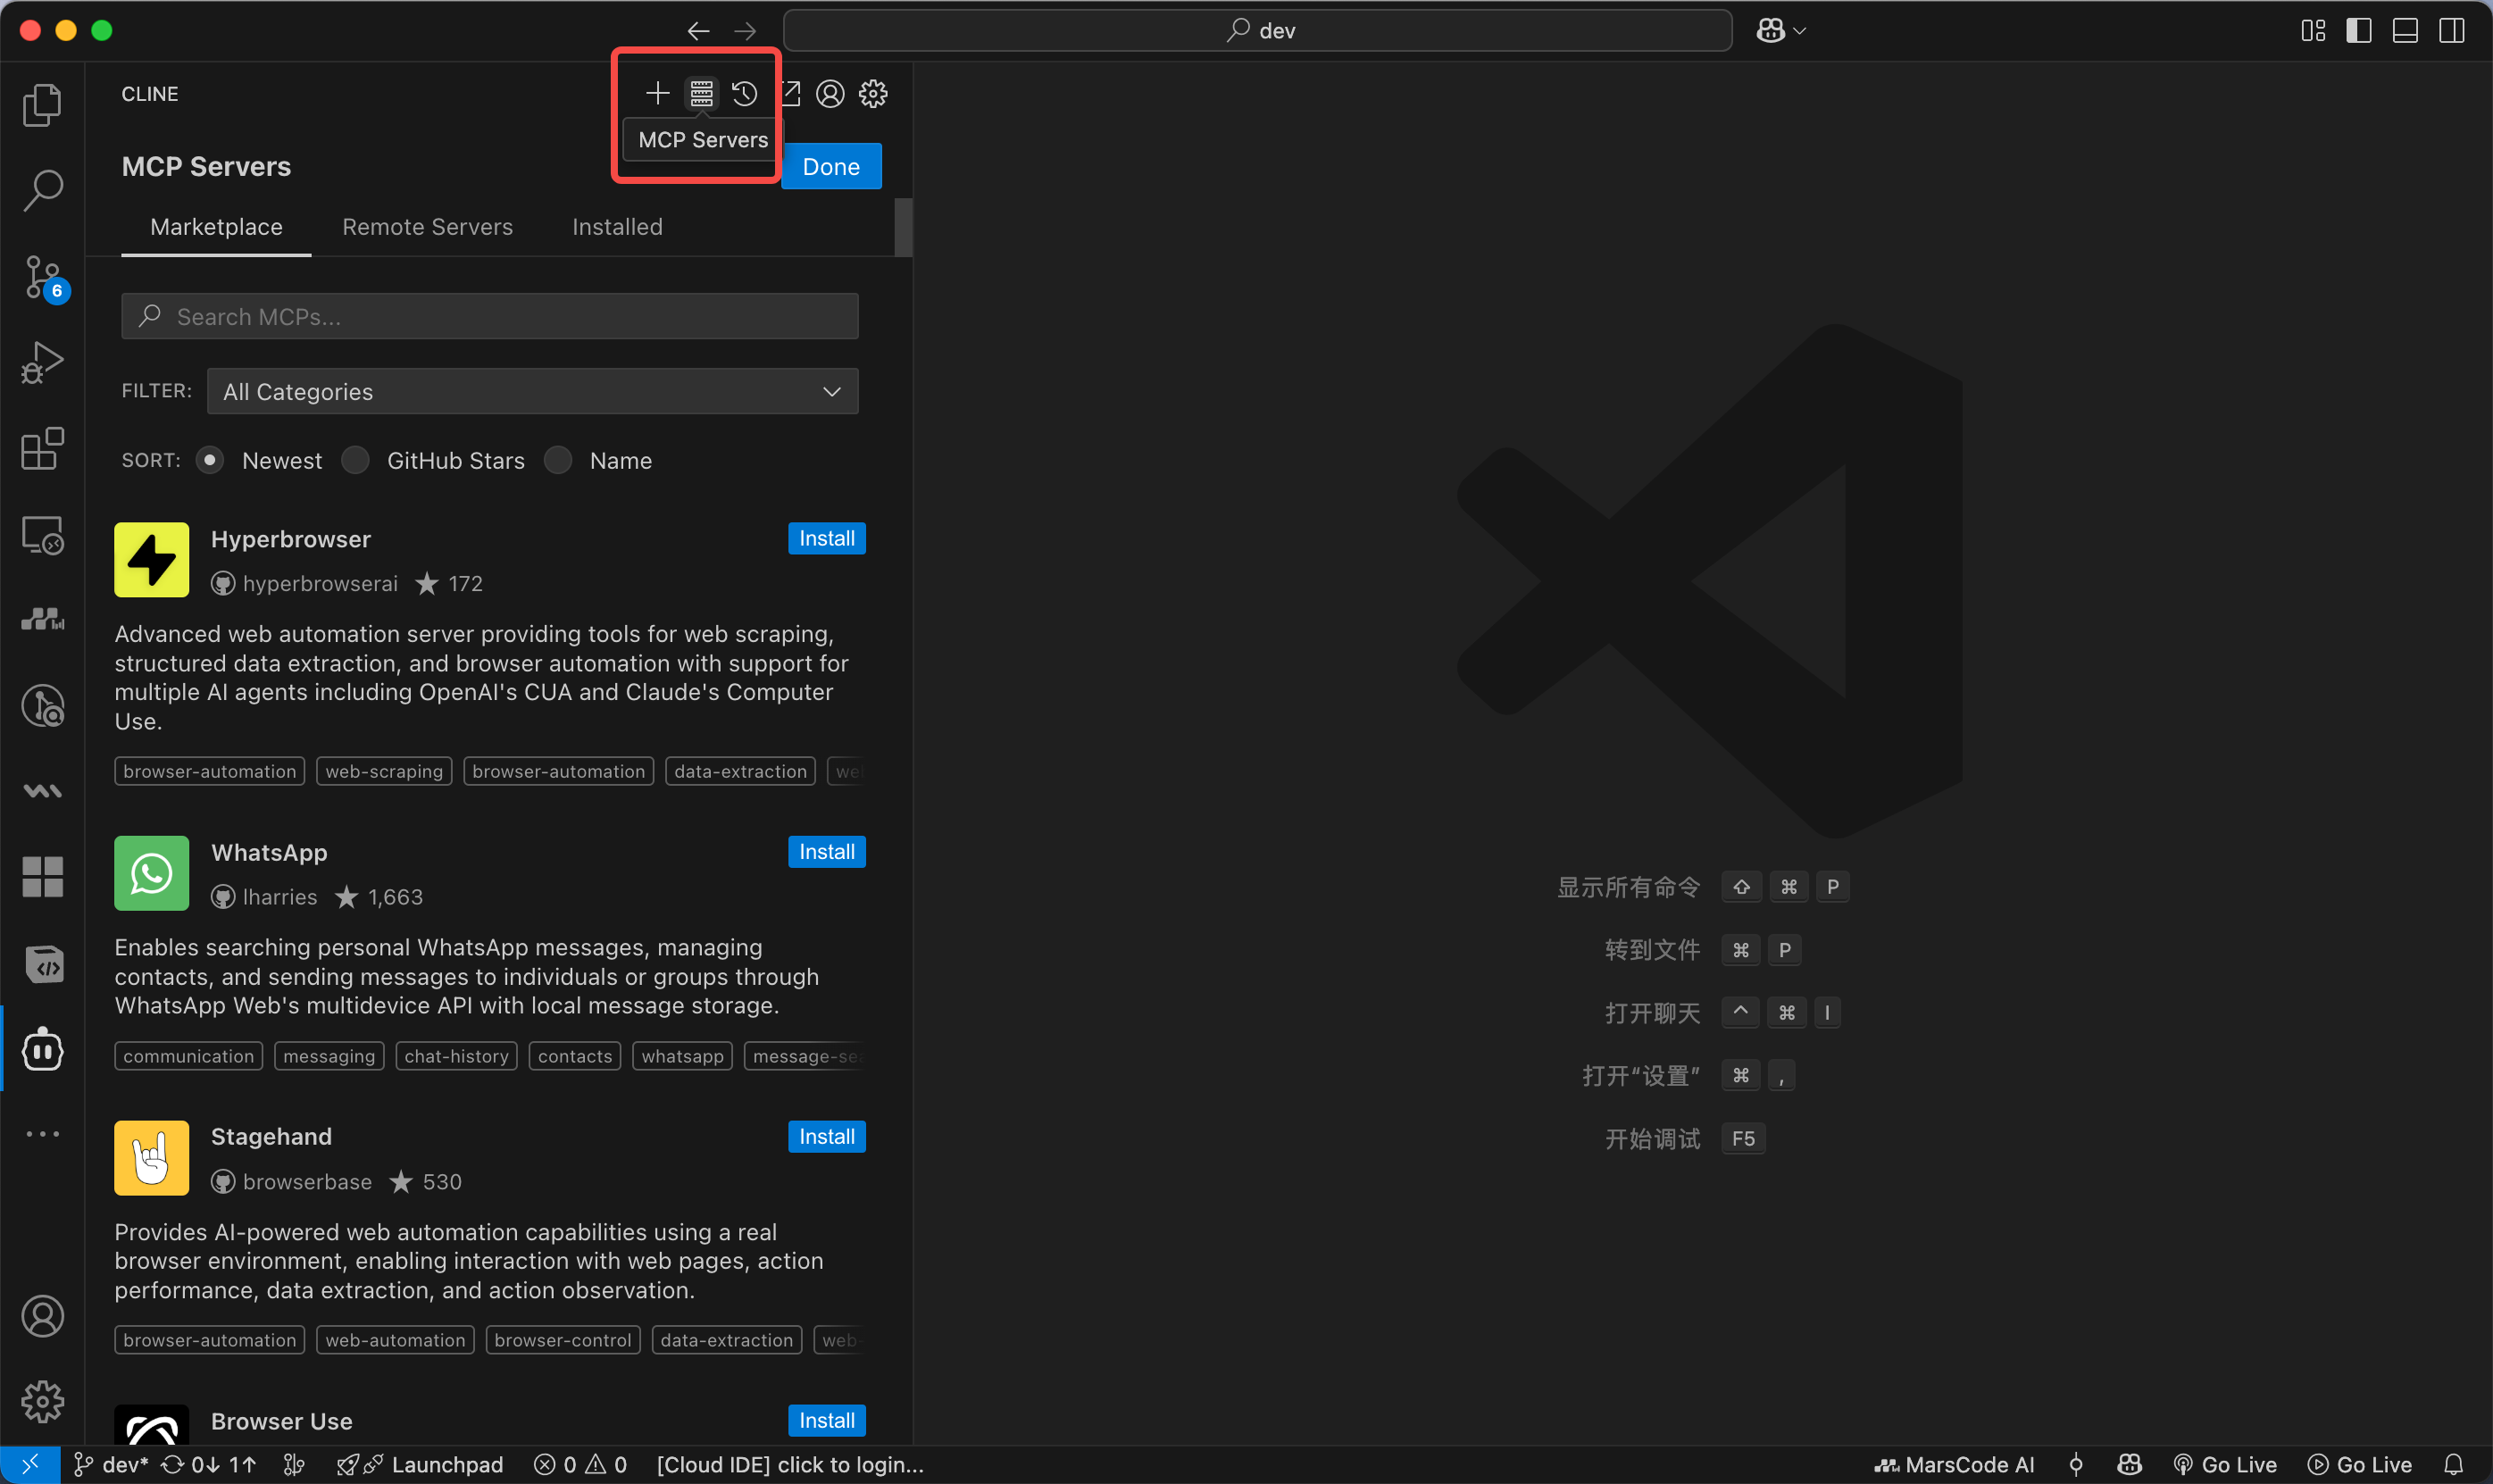This screenshot has height=1484, width=2493.
Task: Click the MCP panel scrollbar thumb
Action: [903, 228]
